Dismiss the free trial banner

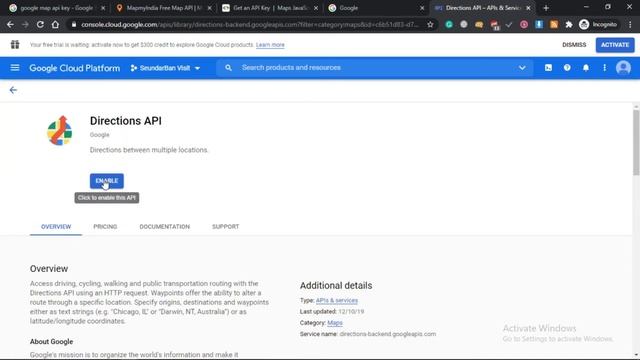click(574, 45)
